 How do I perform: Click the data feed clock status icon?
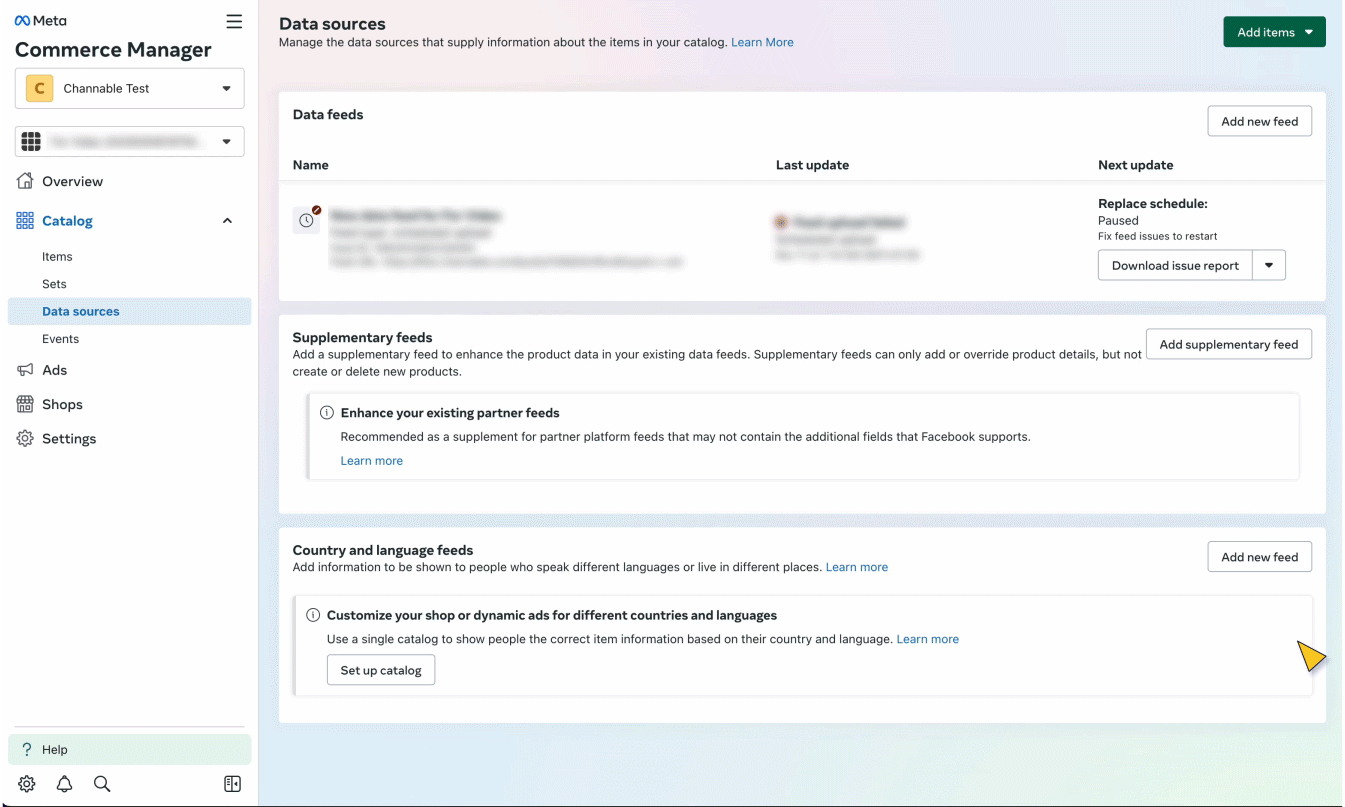point(306,220)
